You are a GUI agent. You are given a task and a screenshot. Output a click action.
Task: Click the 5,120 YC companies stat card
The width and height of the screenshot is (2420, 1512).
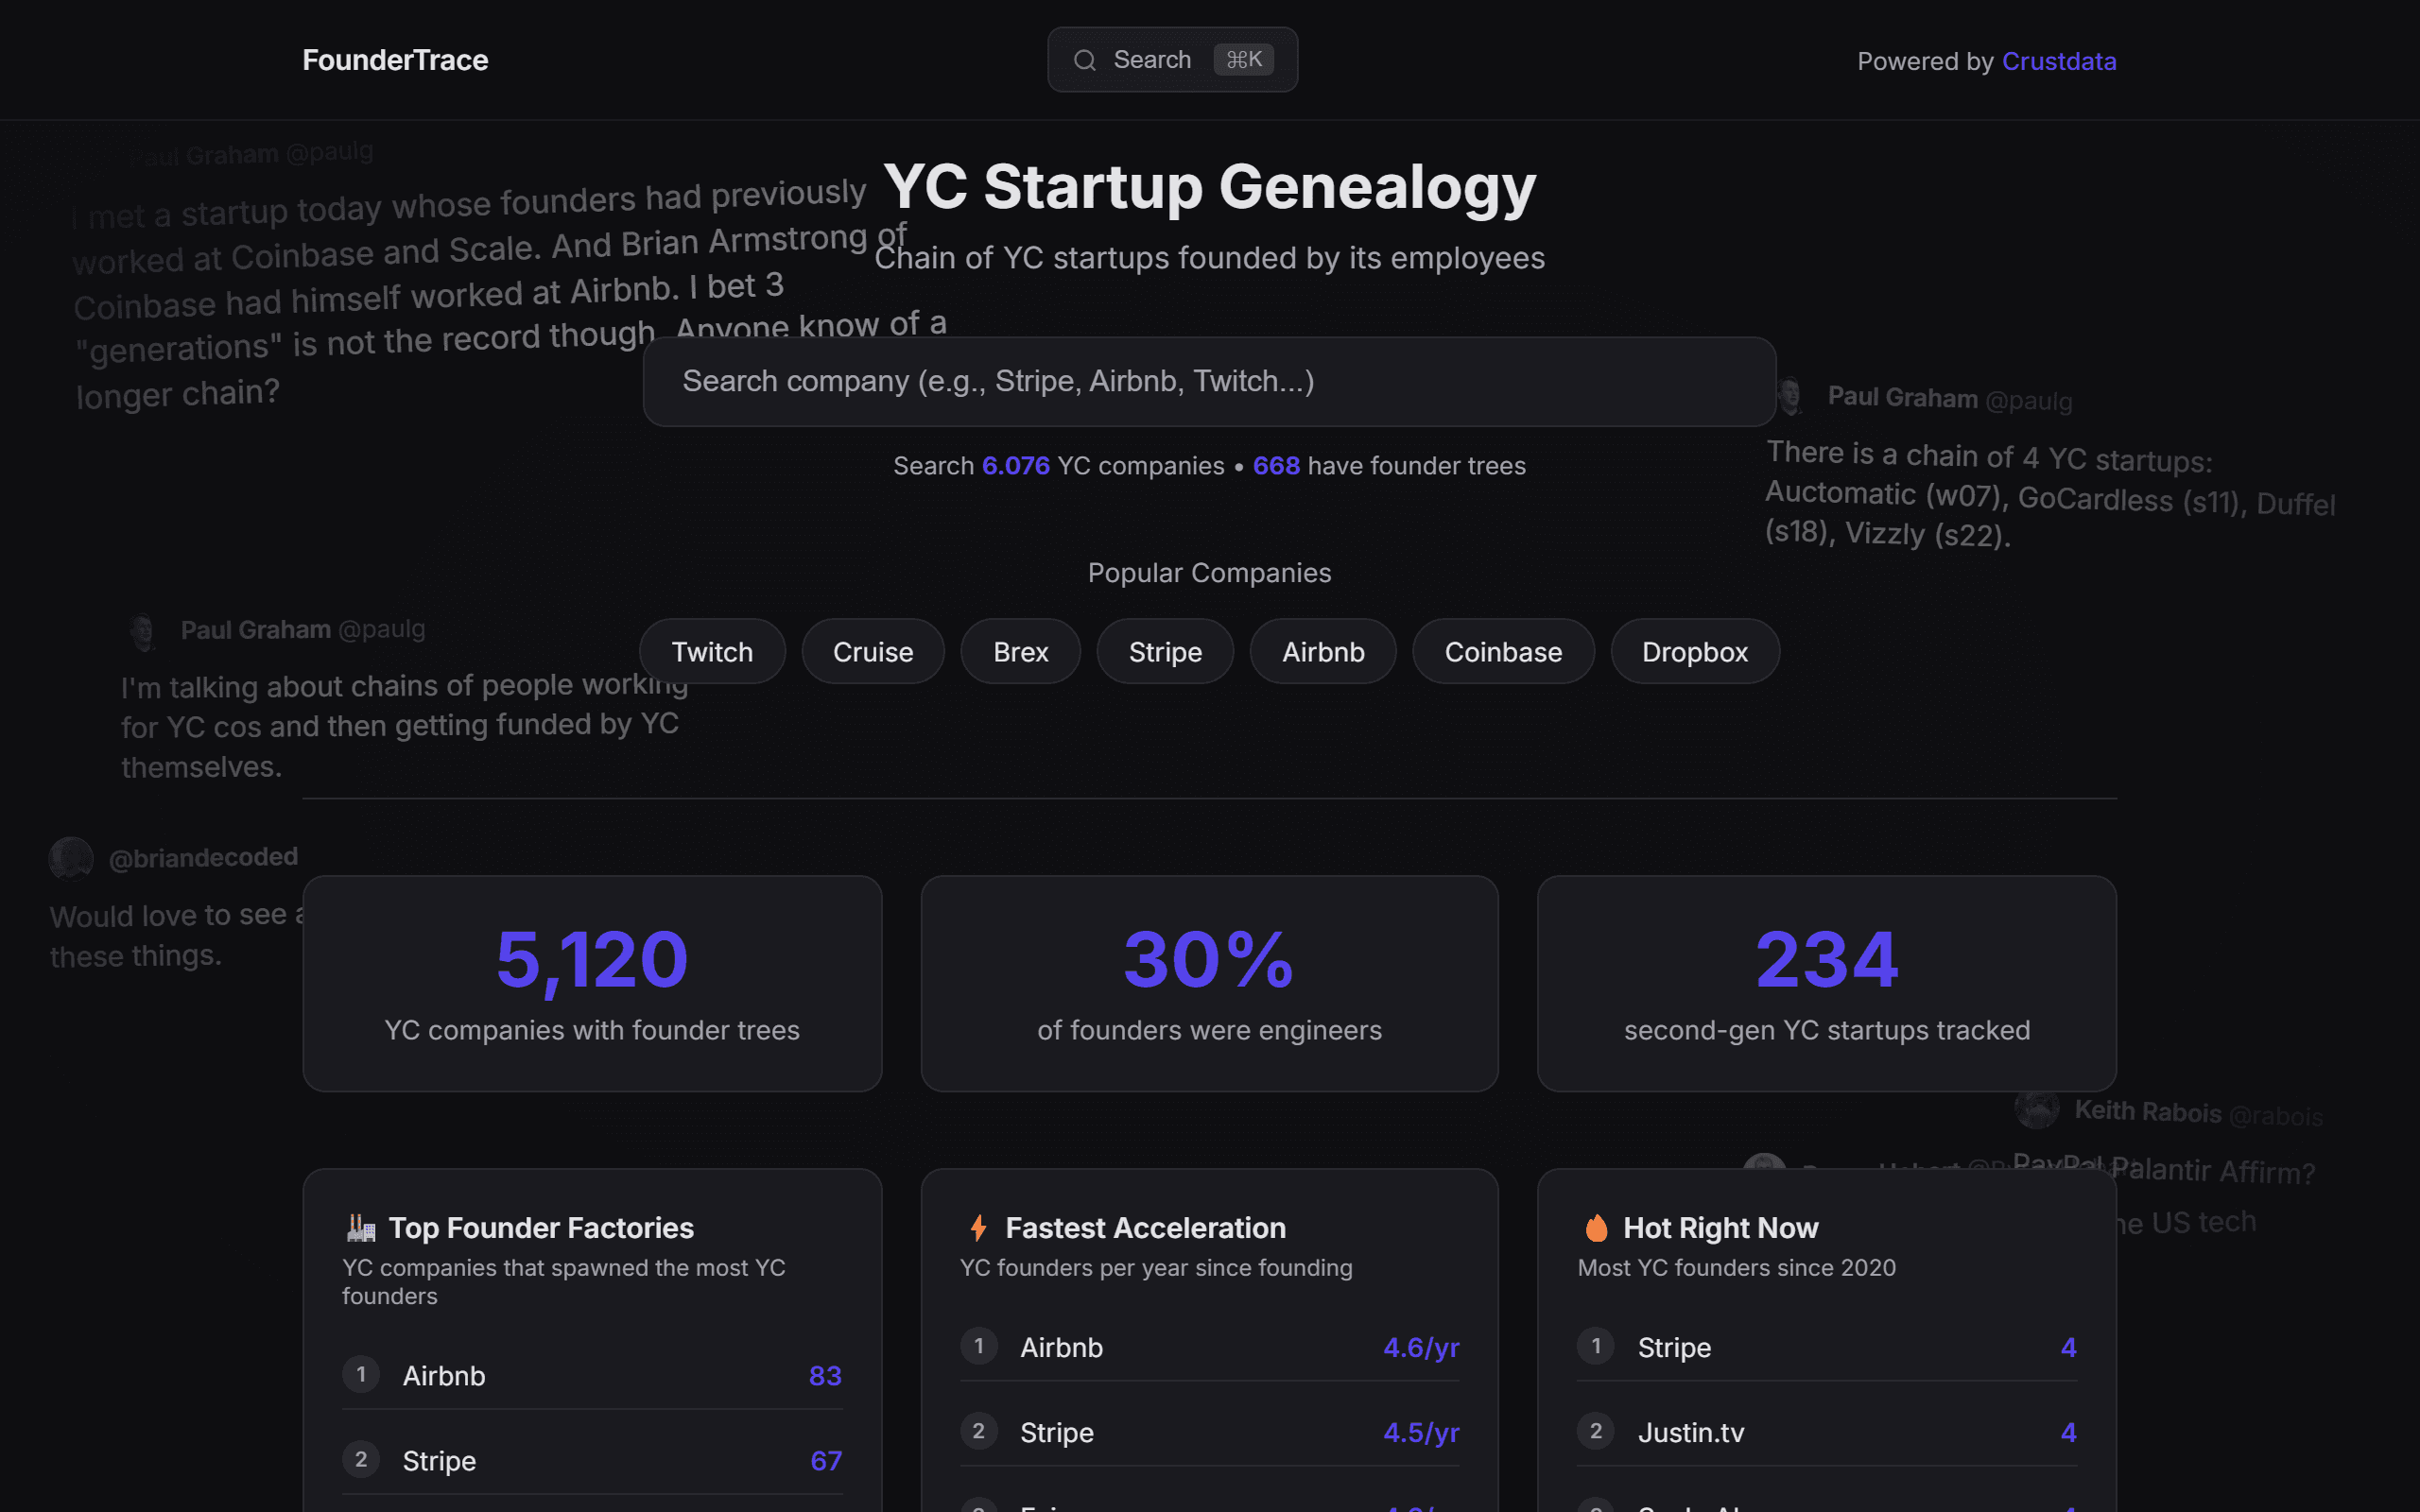[x=592, y=983]
